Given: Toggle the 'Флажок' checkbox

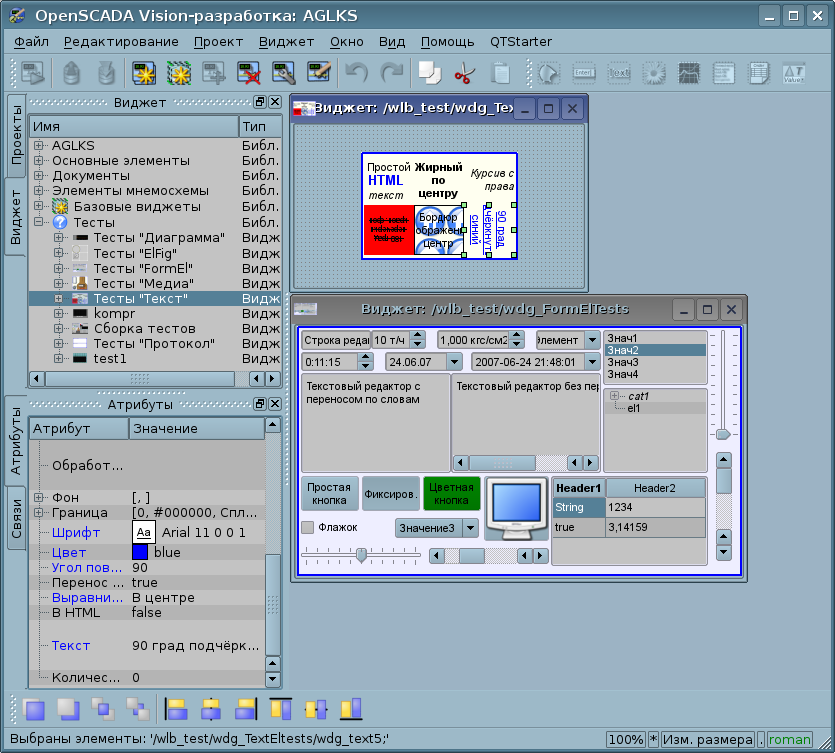Looking at the screenshot, I should [308, 527].
